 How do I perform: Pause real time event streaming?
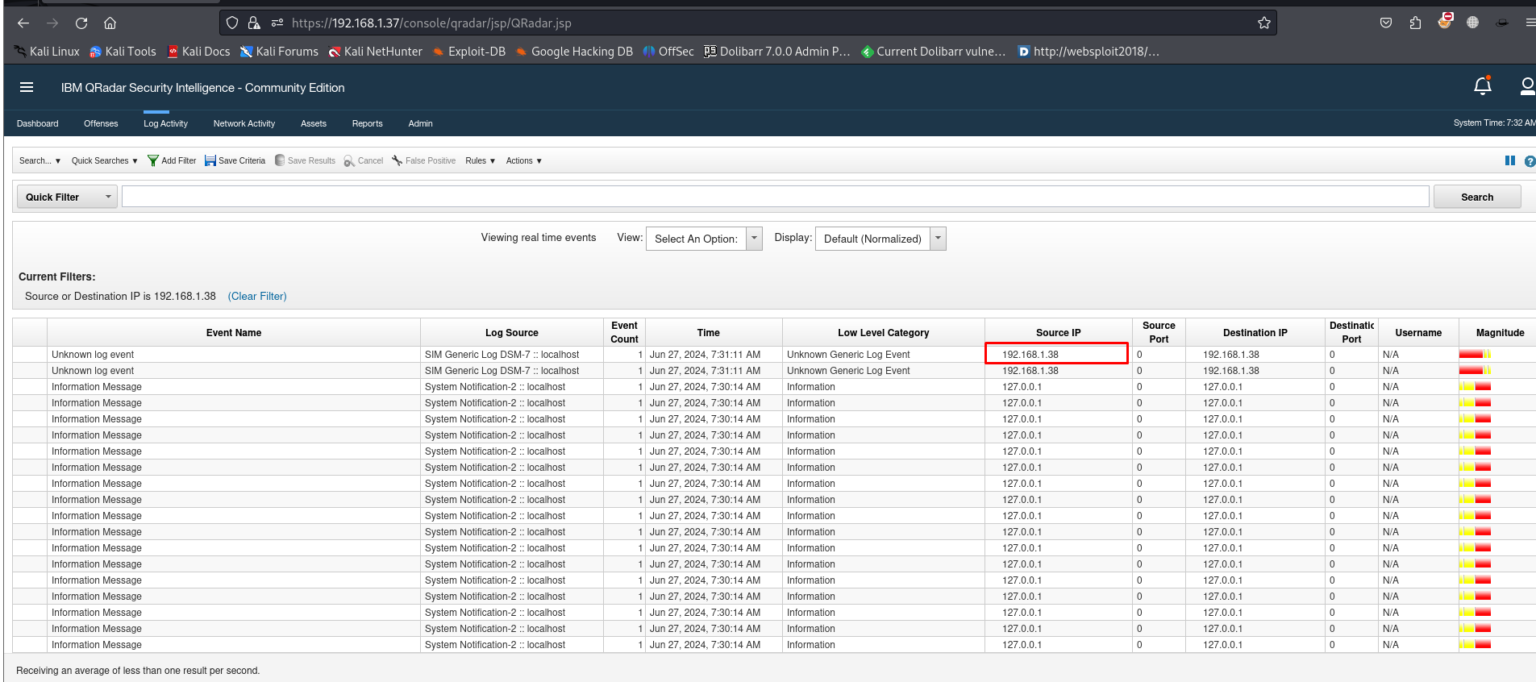pyautogui.click(x=1510, y=160)
